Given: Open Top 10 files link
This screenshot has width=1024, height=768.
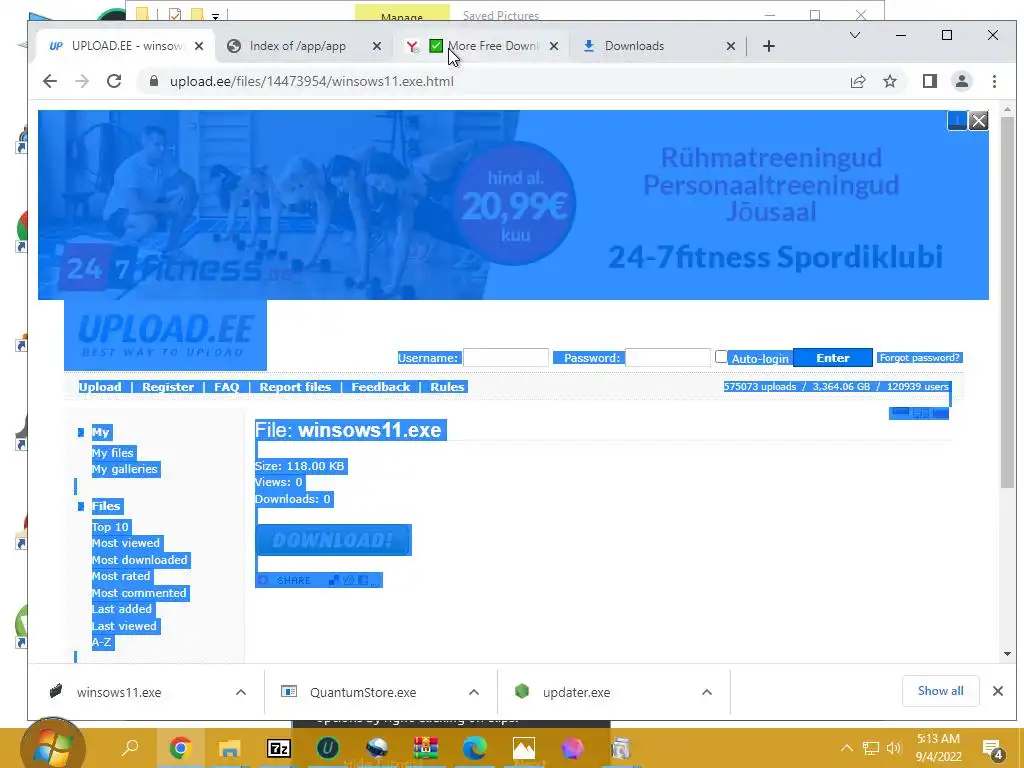Looking at the screenshot, I should (x=110, y=527).
